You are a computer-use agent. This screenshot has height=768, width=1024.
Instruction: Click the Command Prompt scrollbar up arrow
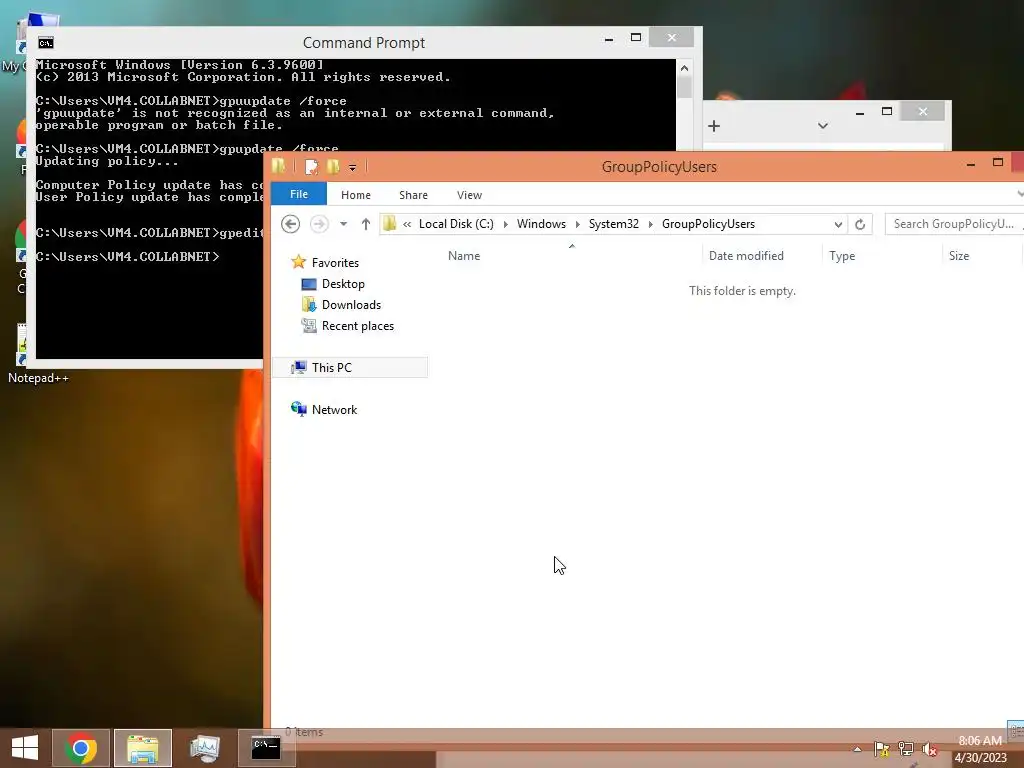coord(684,68)
